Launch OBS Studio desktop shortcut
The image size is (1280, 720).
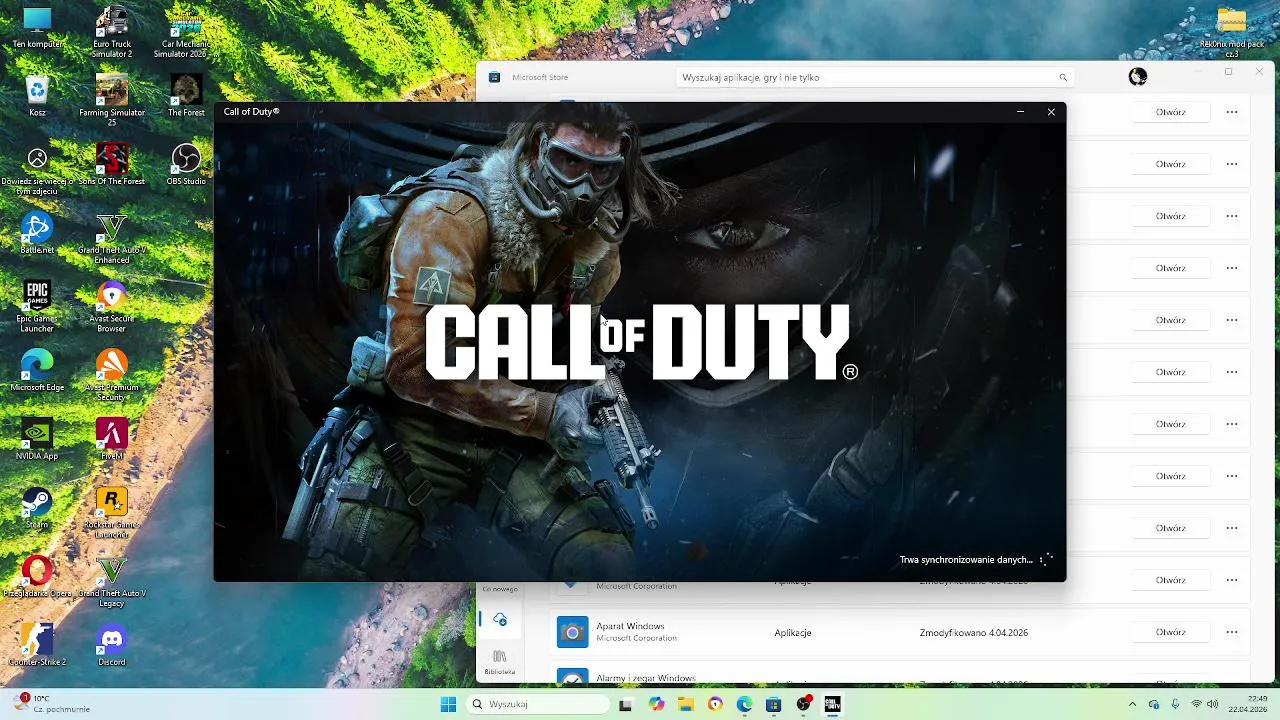pyautogui.click(x=186, y=164)
